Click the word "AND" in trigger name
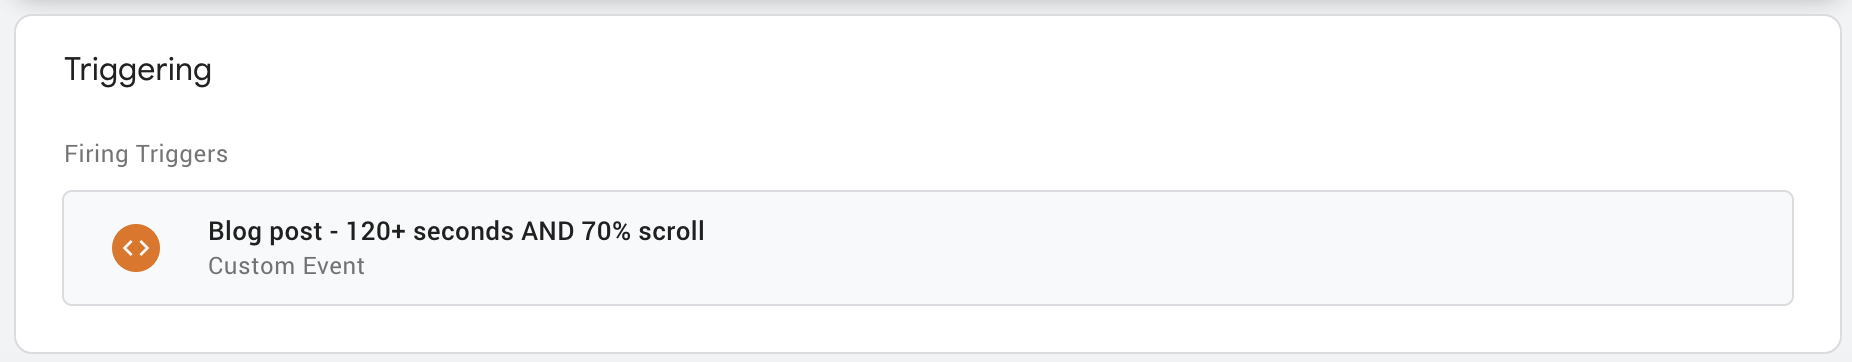 [x=548, y=231]
